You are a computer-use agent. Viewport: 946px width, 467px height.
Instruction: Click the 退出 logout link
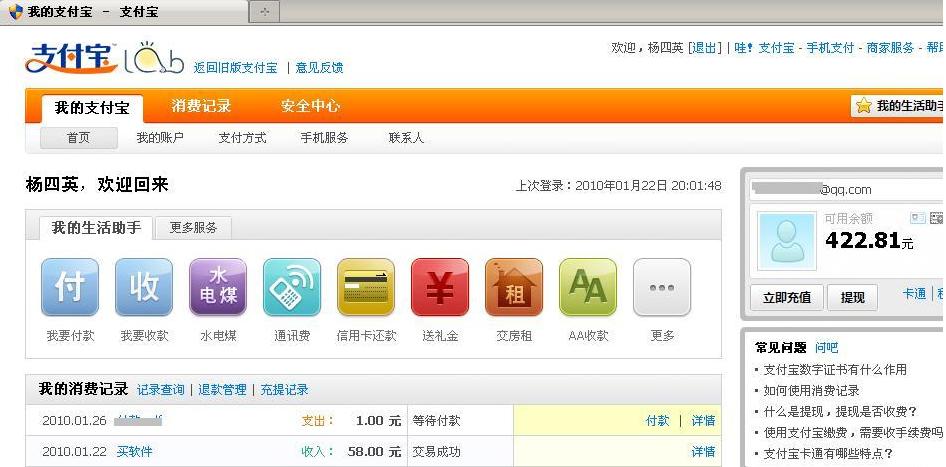point(704,48)
